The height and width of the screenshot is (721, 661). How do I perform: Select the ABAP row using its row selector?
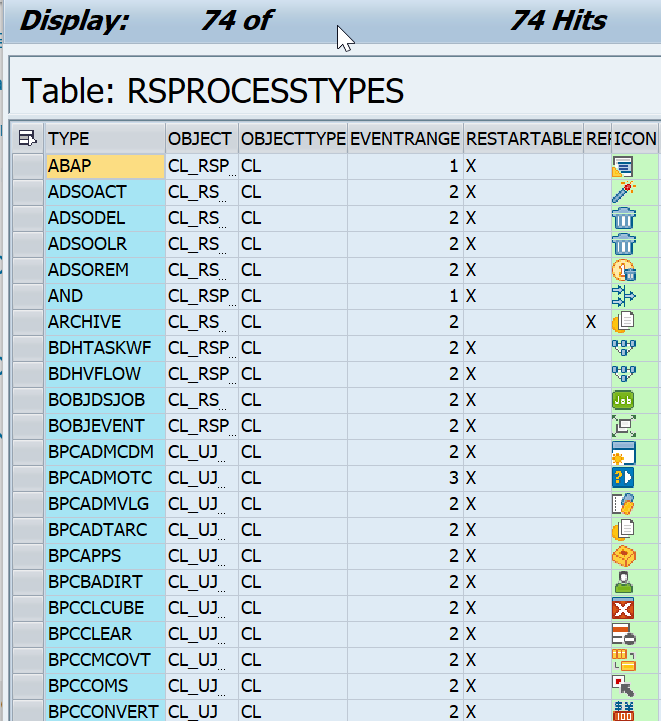28,166
